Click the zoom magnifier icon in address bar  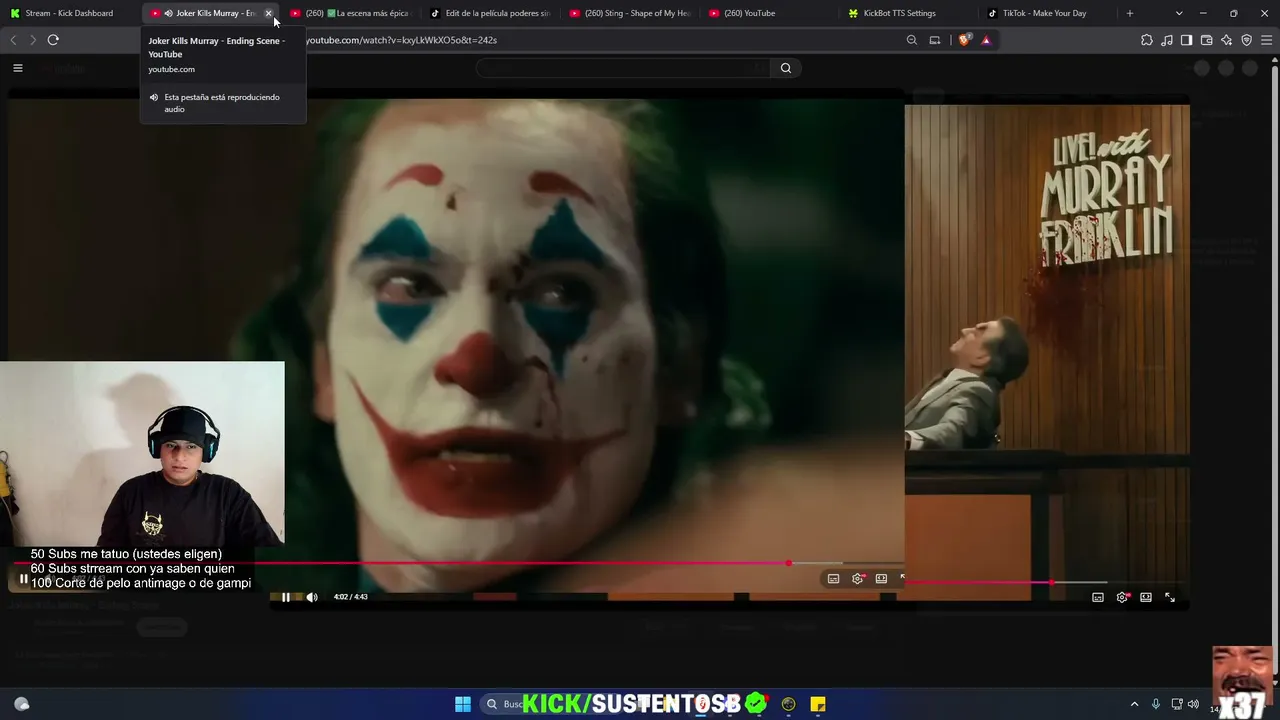912,40
